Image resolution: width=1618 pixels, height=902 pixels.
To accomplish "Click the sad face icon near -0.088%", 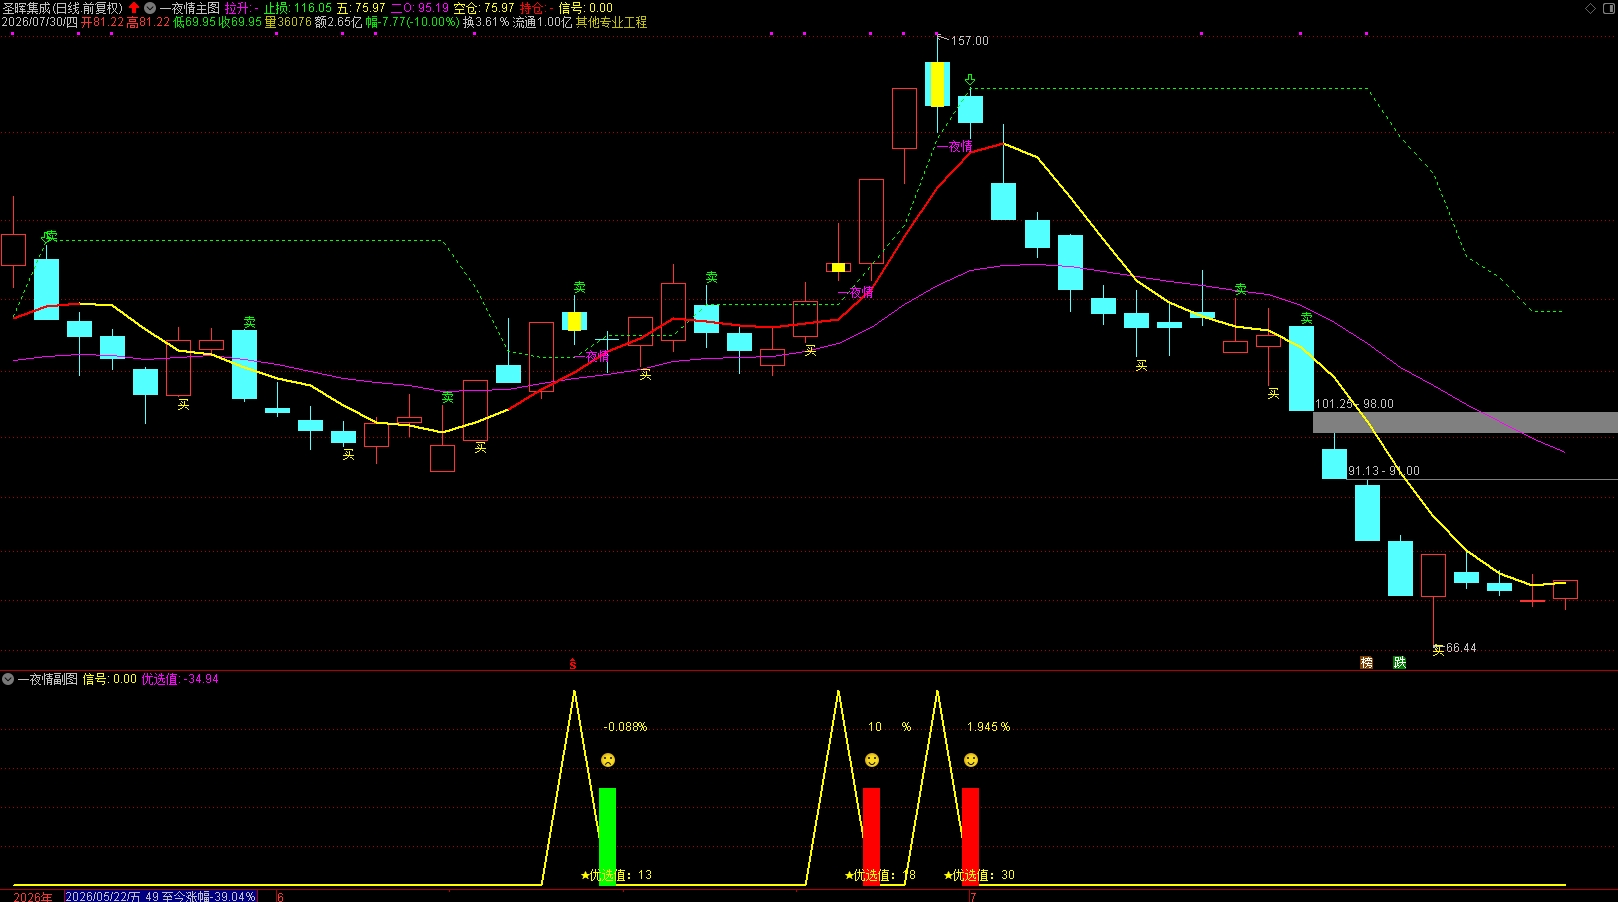I will point(608,760).
